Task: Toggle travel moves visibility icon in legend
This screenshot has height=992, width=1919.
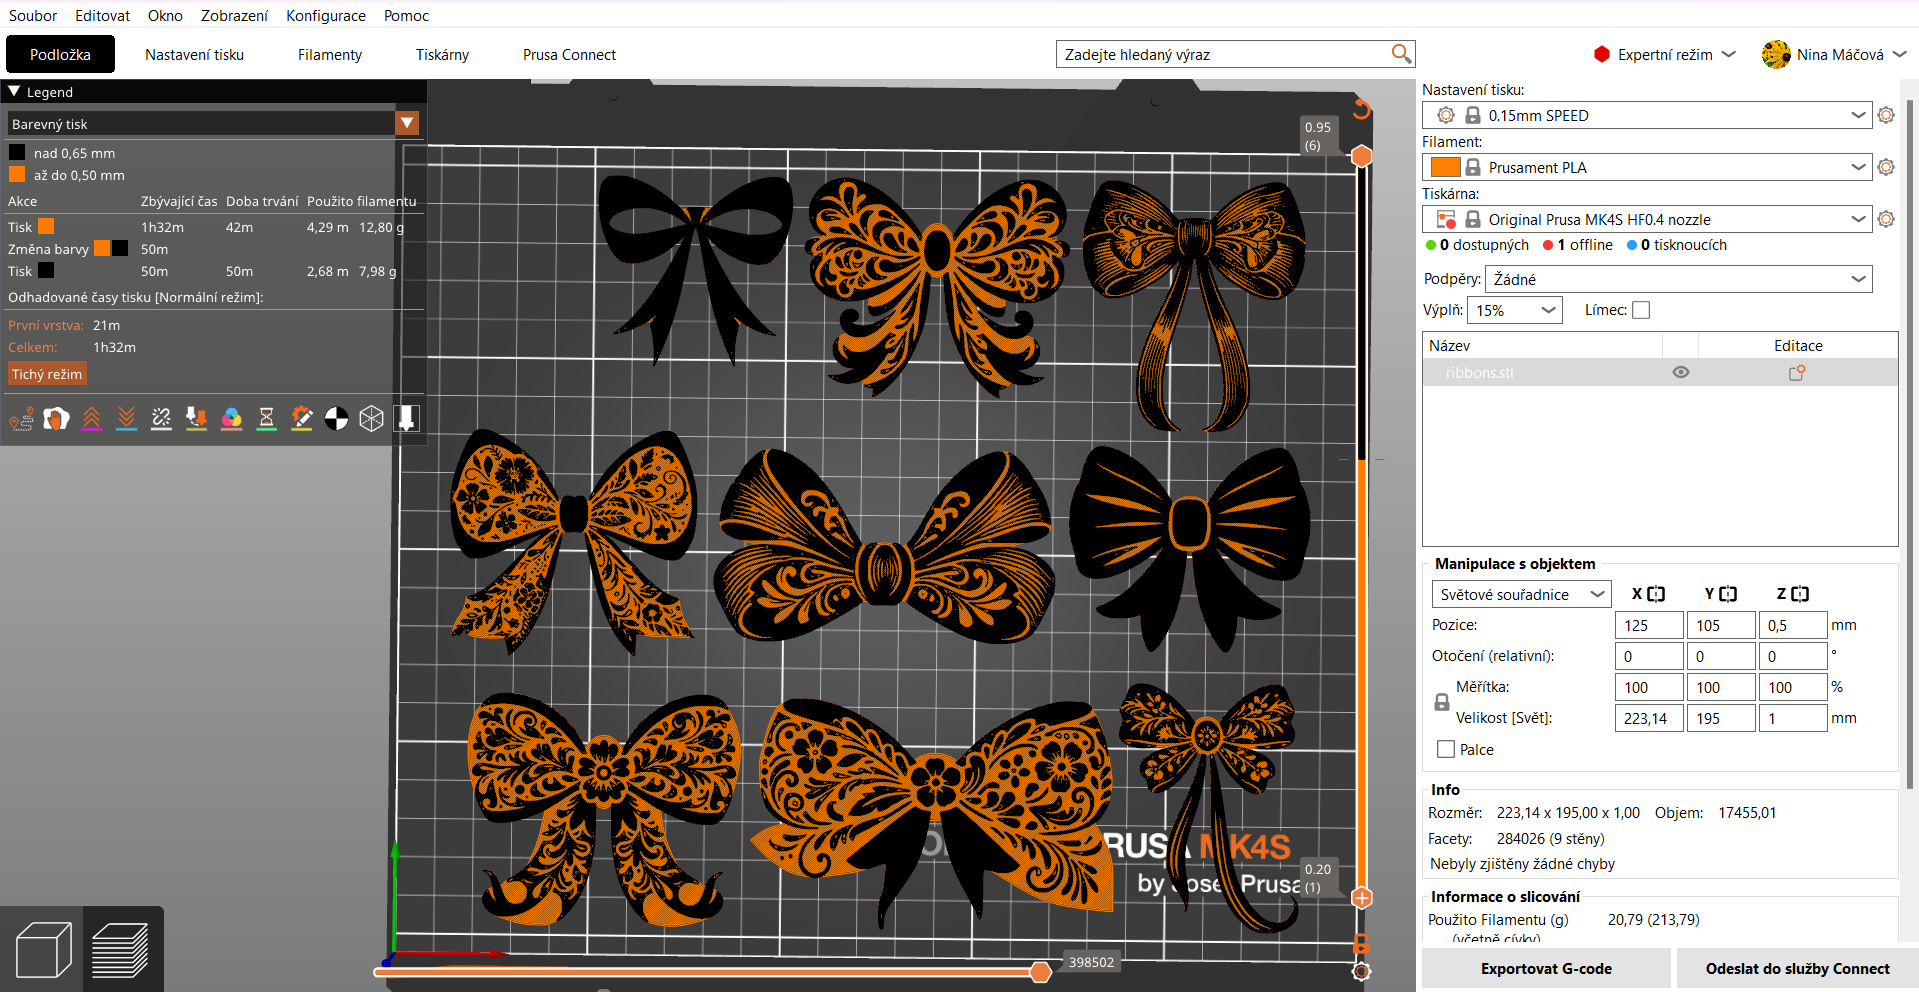Action: point(21,419)
